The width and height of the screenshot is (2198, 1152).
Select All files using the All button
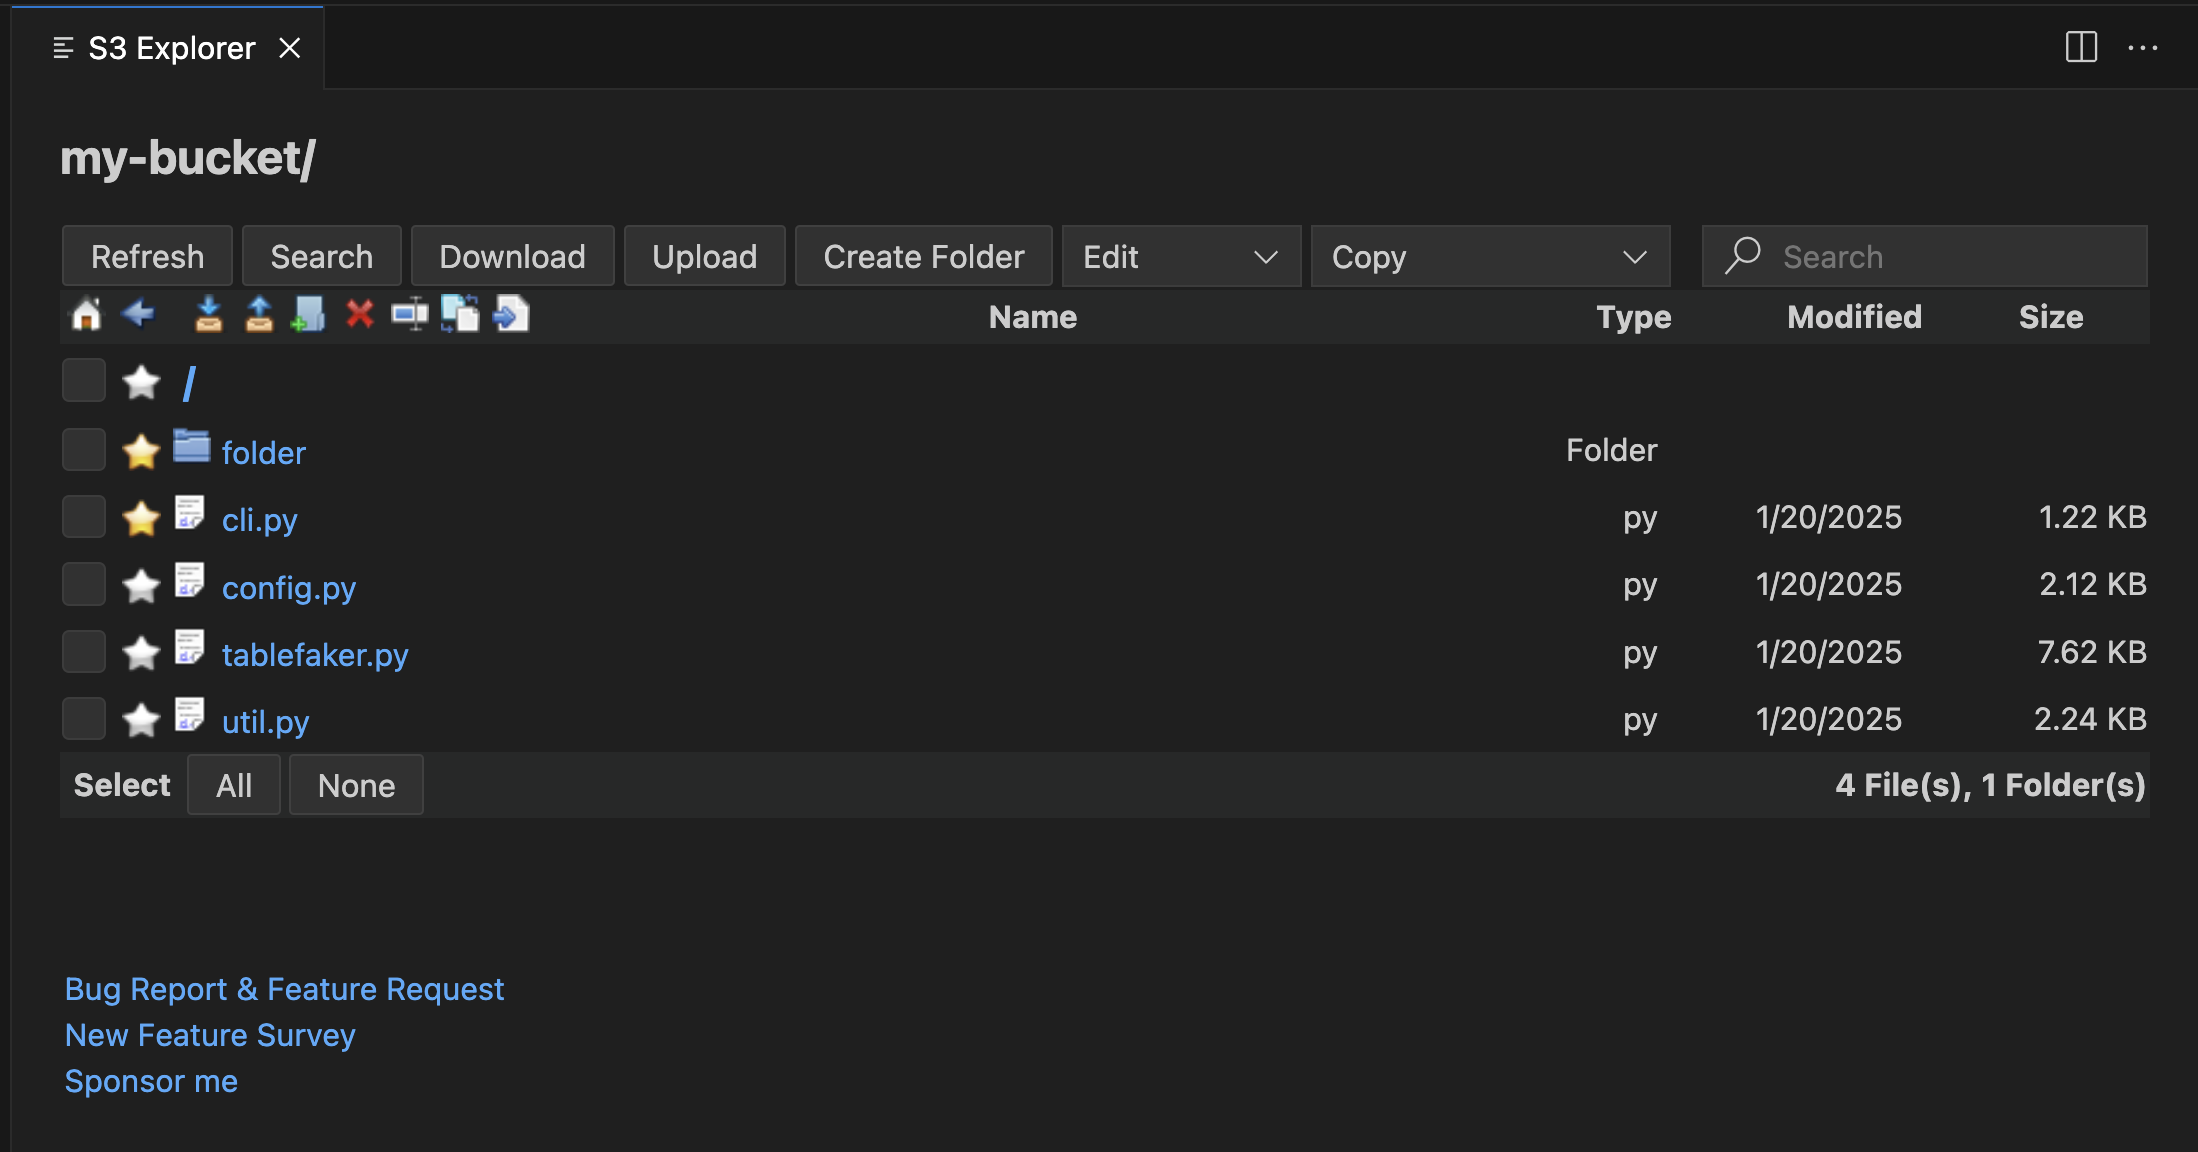(x=233, y=784)
